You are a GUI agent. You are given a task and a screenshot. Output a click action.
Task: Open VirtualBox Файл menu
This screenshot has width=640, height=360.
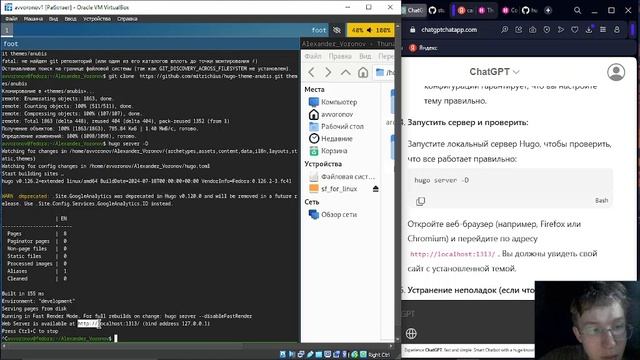[11, 19]
